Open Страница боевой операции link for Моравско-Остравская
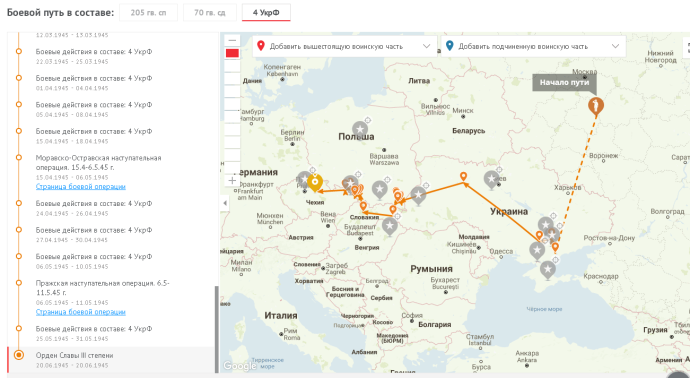 [x=81, y=187]
